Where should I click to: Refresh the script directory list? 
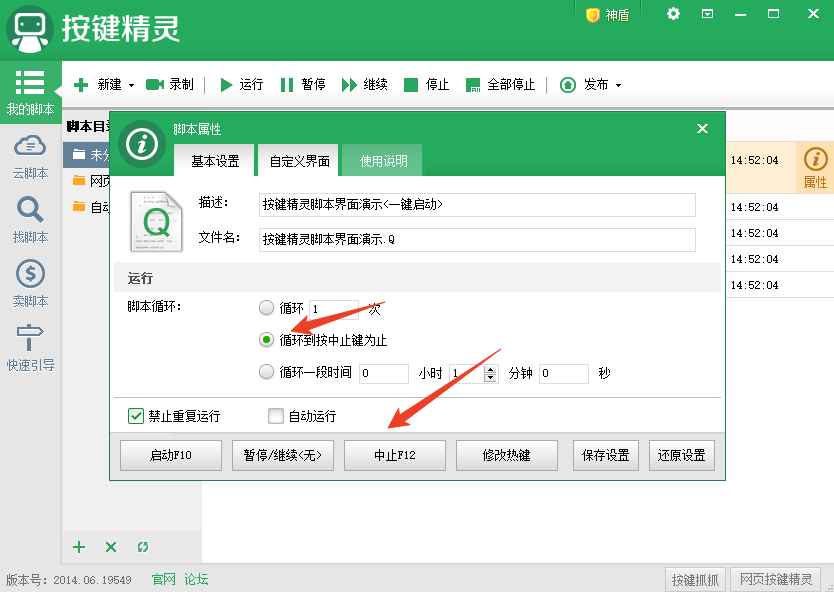click(143, 547)
